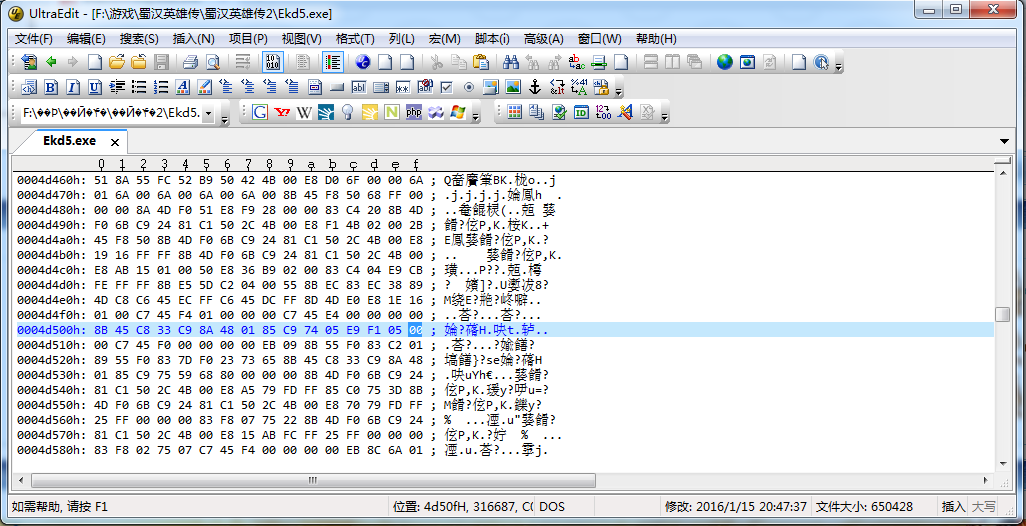Open print preview with the magnifier page icon
Screen dimensions: 1026x526
pos(213,62)
